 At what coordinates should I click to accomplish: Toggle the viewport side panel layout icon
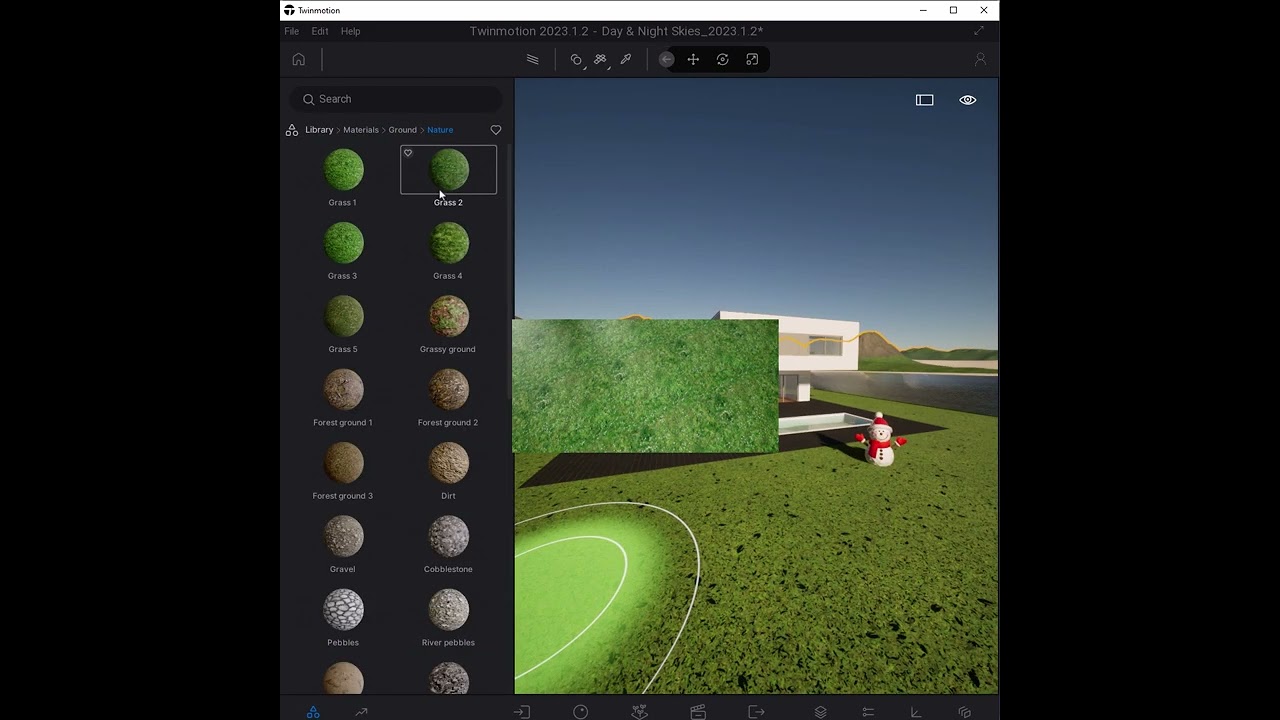point(925,100)
